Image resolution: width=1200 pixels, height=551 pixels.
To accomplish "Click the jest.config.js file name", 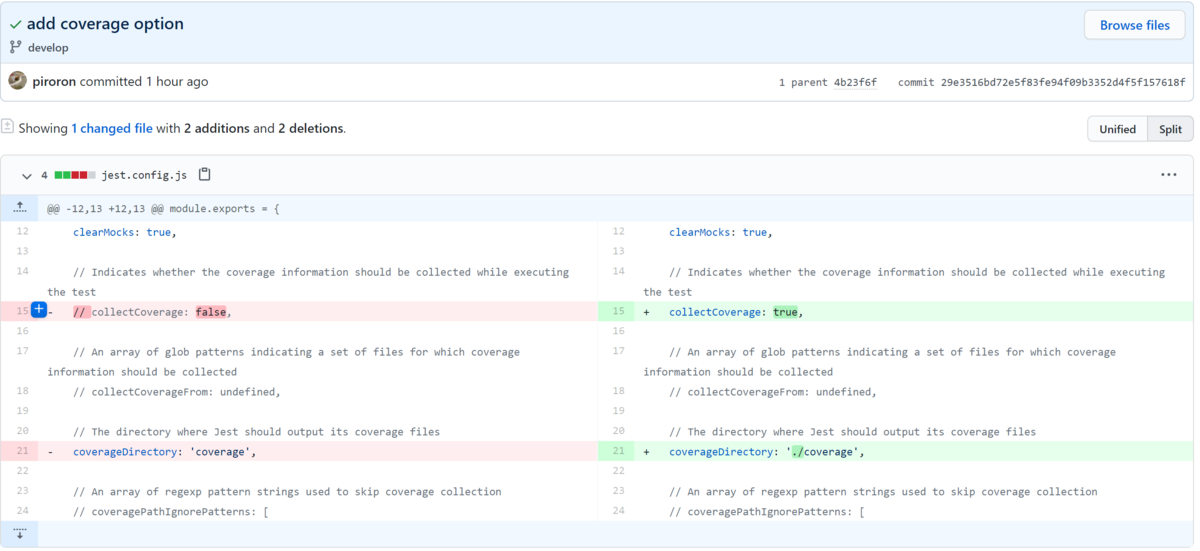I will tap(144, 175).
